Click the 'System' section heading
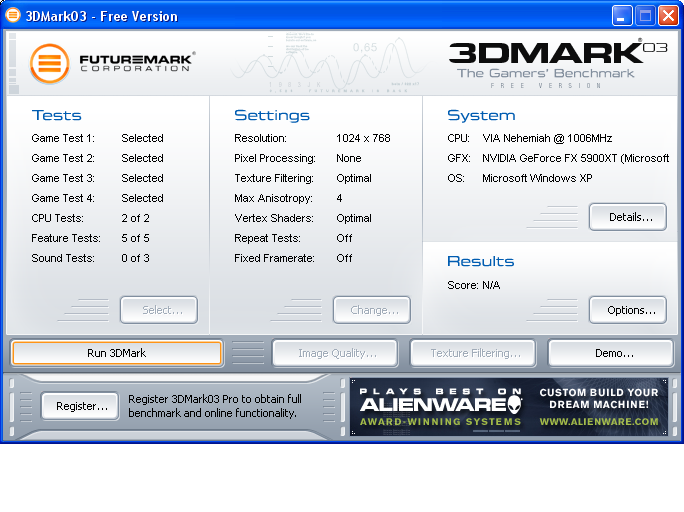 coord(481,115)
